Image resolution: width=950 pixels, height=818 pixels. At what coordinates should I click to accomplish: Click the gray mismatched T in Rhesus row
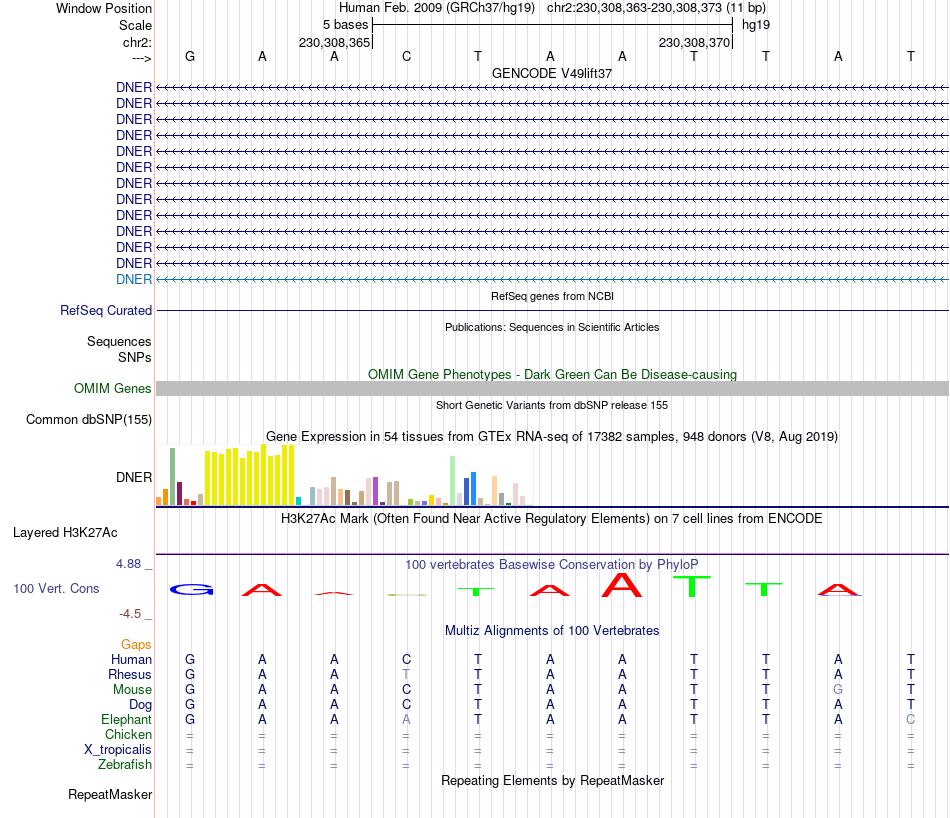tap(406, 674)
